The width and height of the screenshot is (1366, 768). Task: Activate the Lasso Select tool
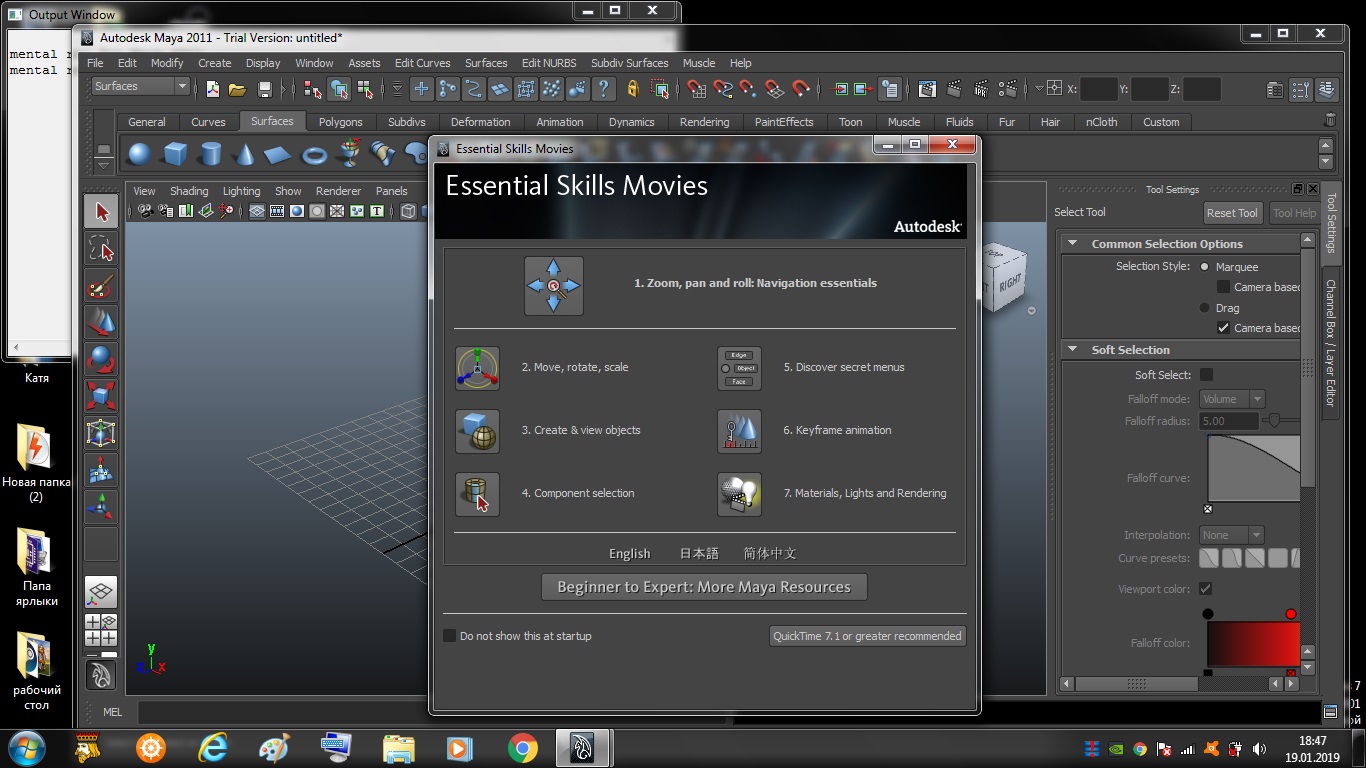tap(101, 248)
